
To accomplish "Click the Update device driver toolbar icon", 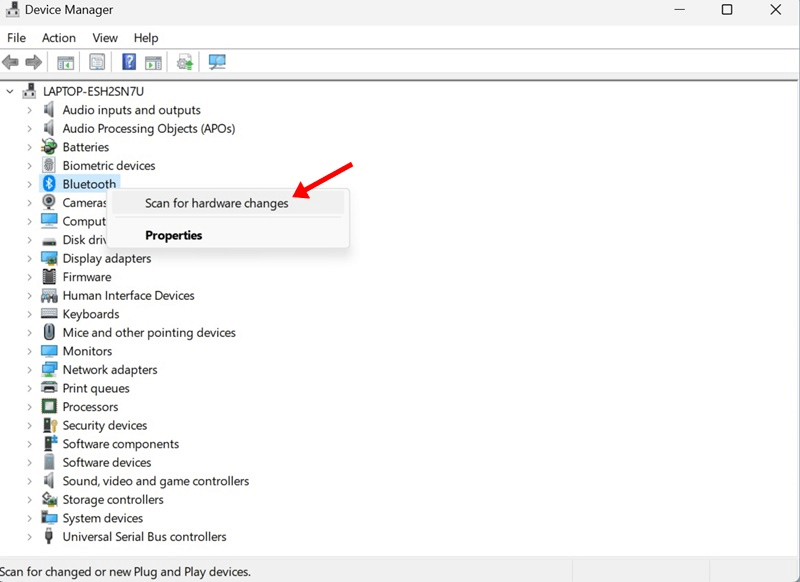I will pos(185,62).
